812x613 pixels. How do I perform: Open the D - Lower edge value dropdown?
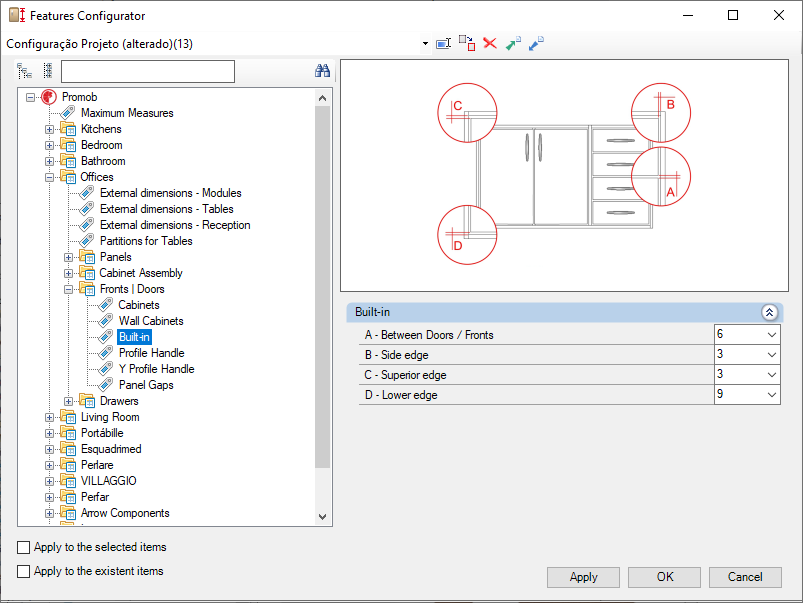click(772, 395)
